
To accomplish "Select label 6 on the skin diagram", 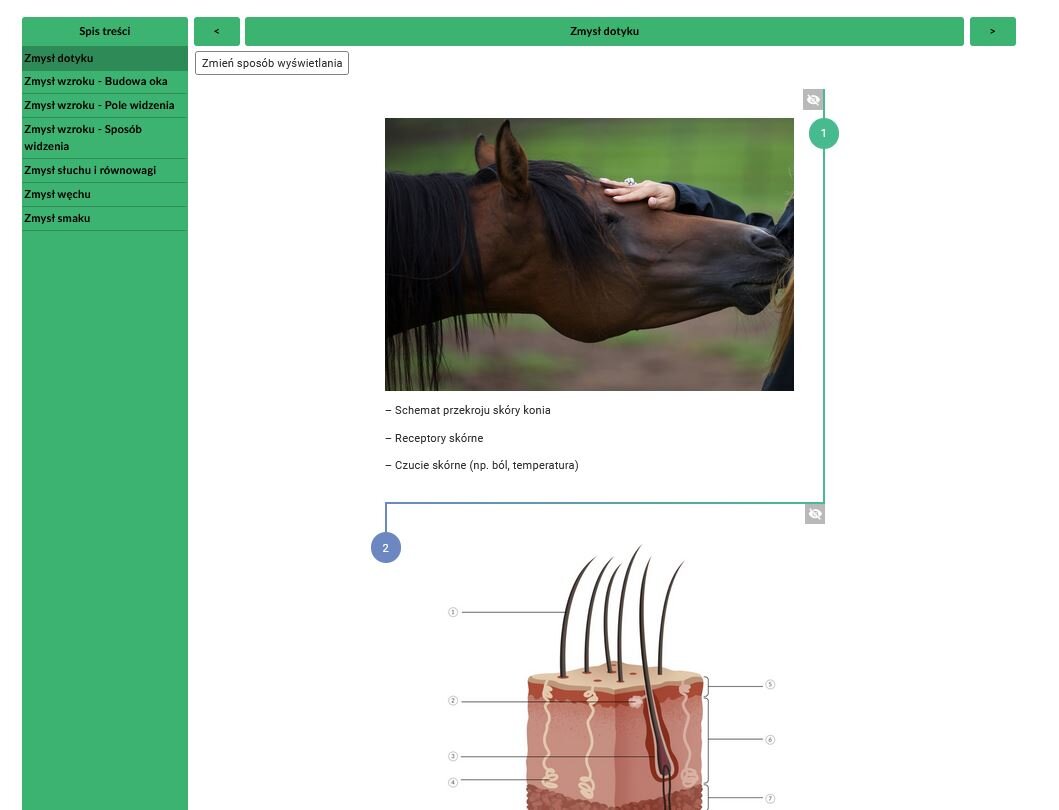I will [x=770, y=740].
